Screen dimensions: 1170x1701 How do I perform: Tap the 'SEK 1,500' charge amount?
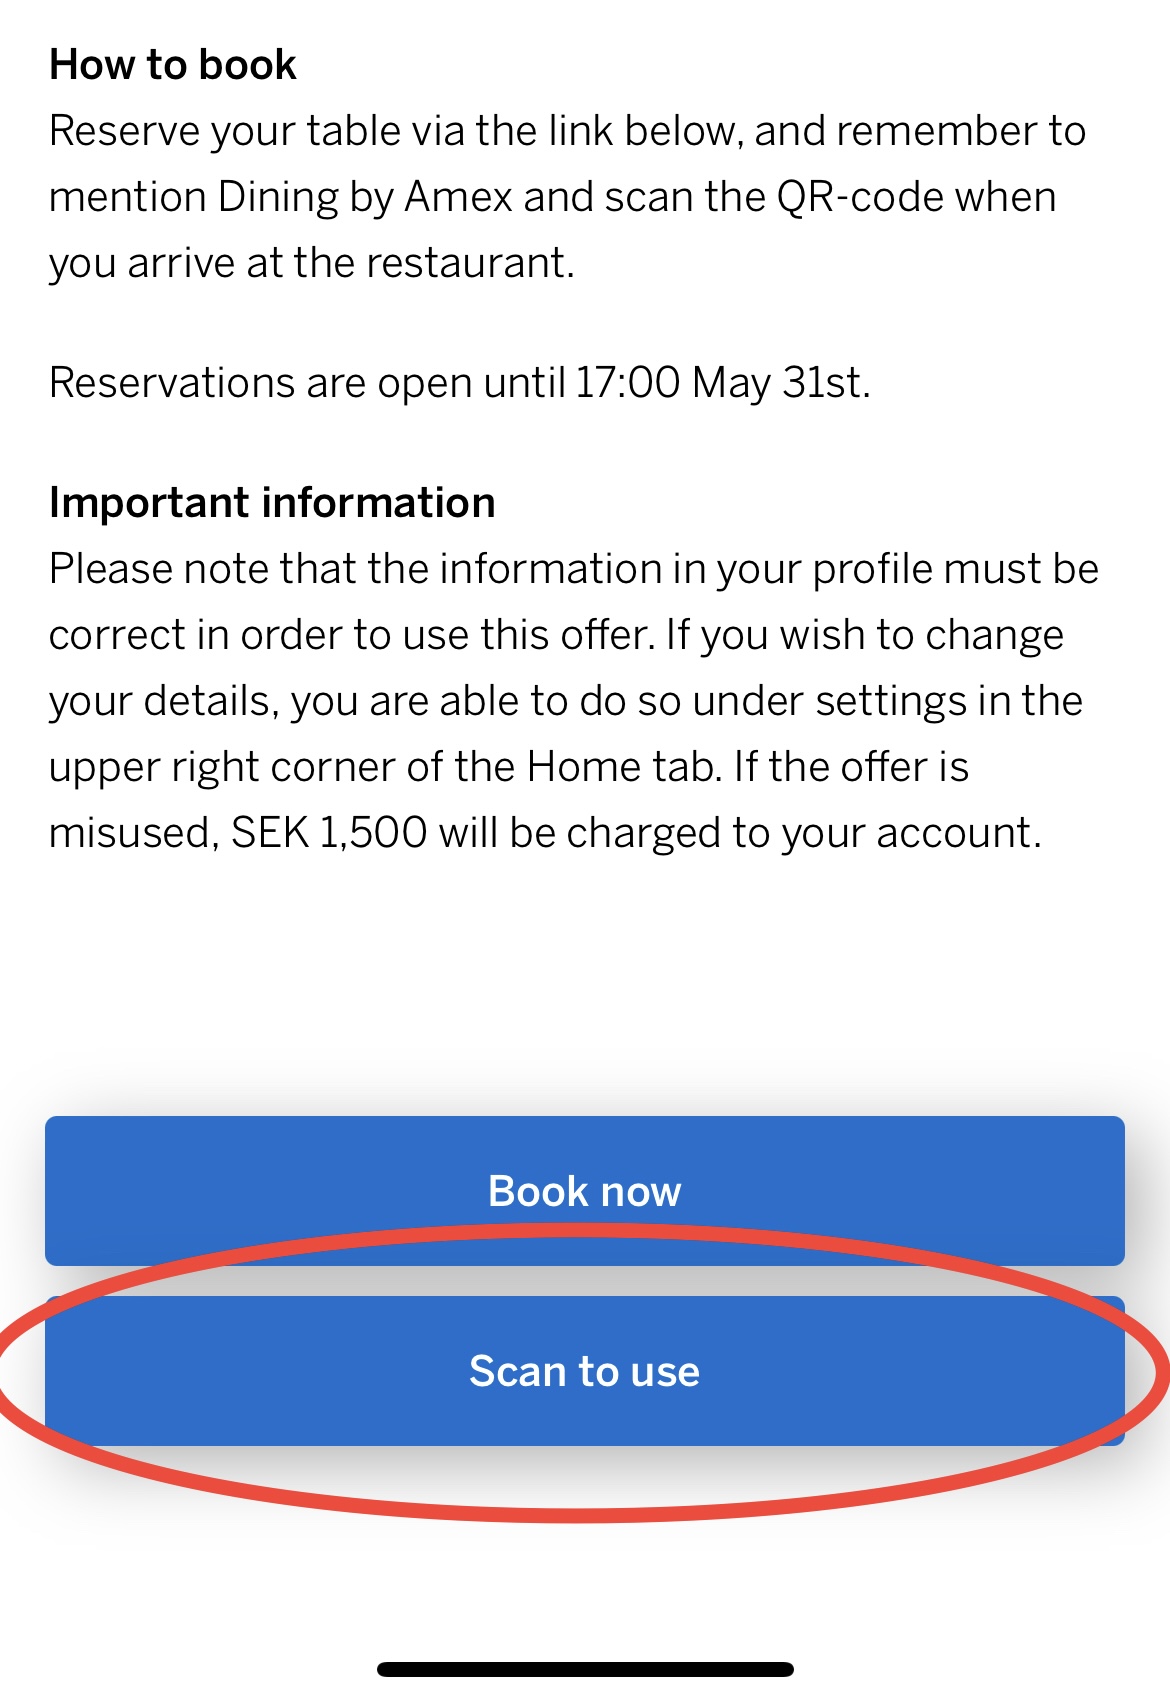click(x=329, y=833)
